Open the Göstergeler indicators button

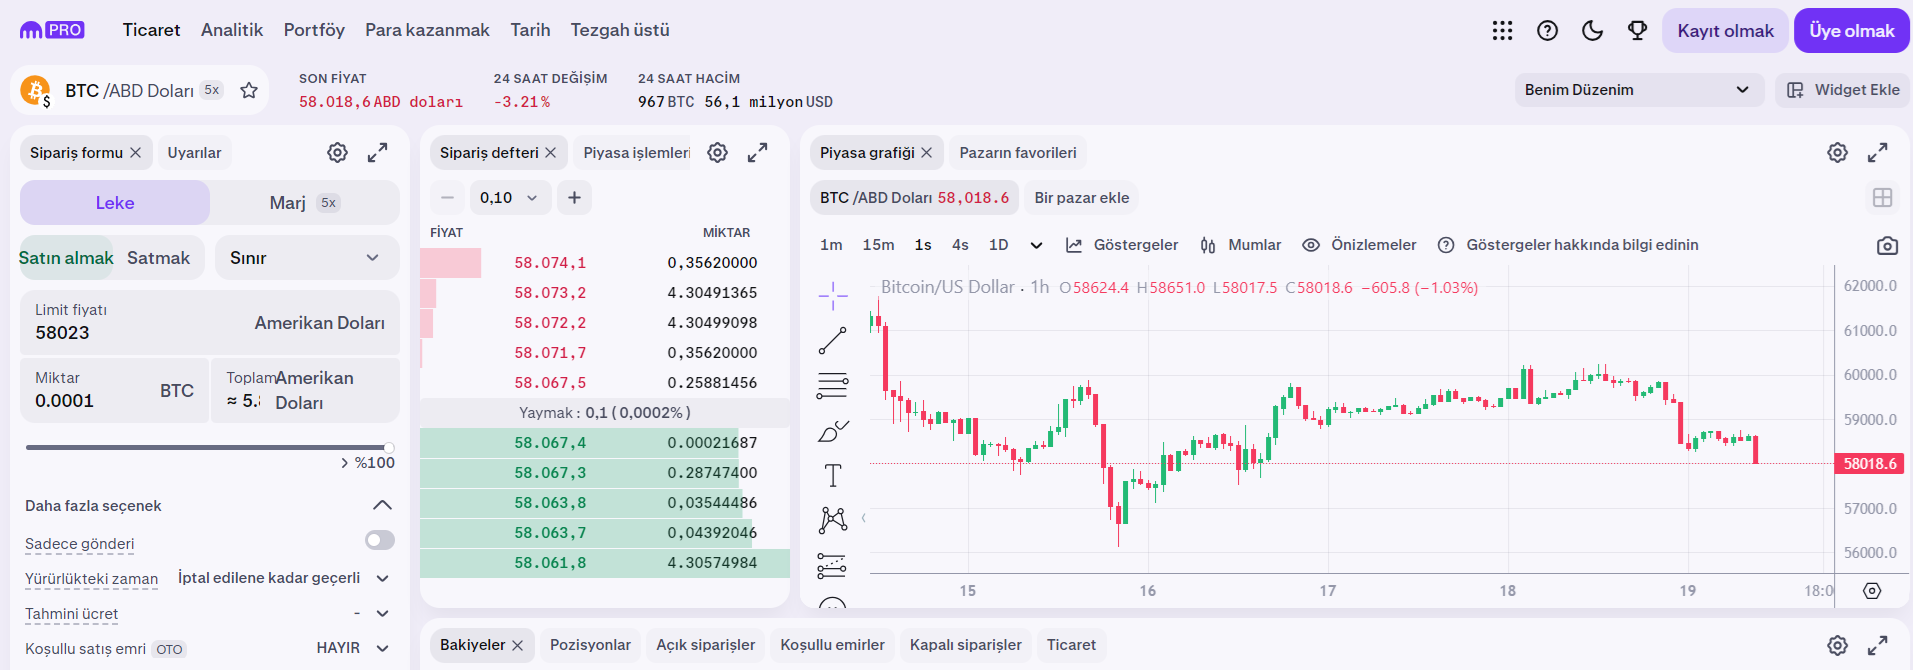click(x=1121, y=245)
